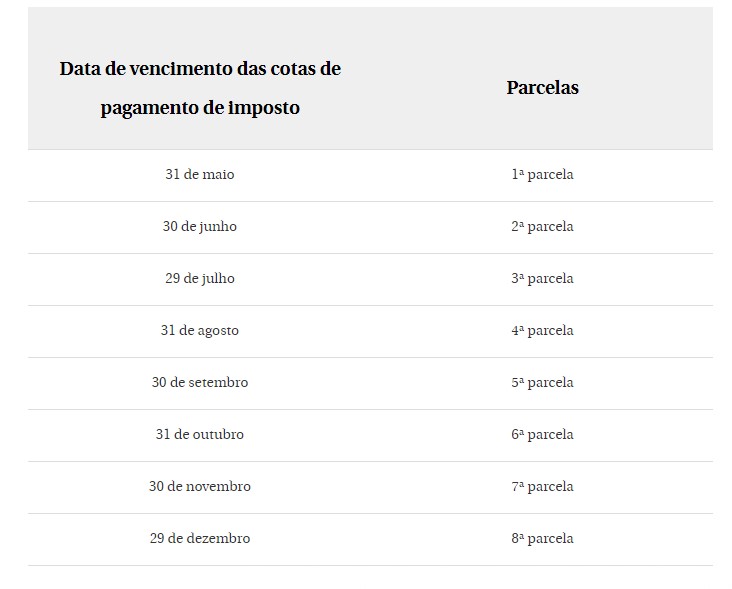Click the '1ª parcela' cell
732x589 pixels.
(x=542, y=175)
